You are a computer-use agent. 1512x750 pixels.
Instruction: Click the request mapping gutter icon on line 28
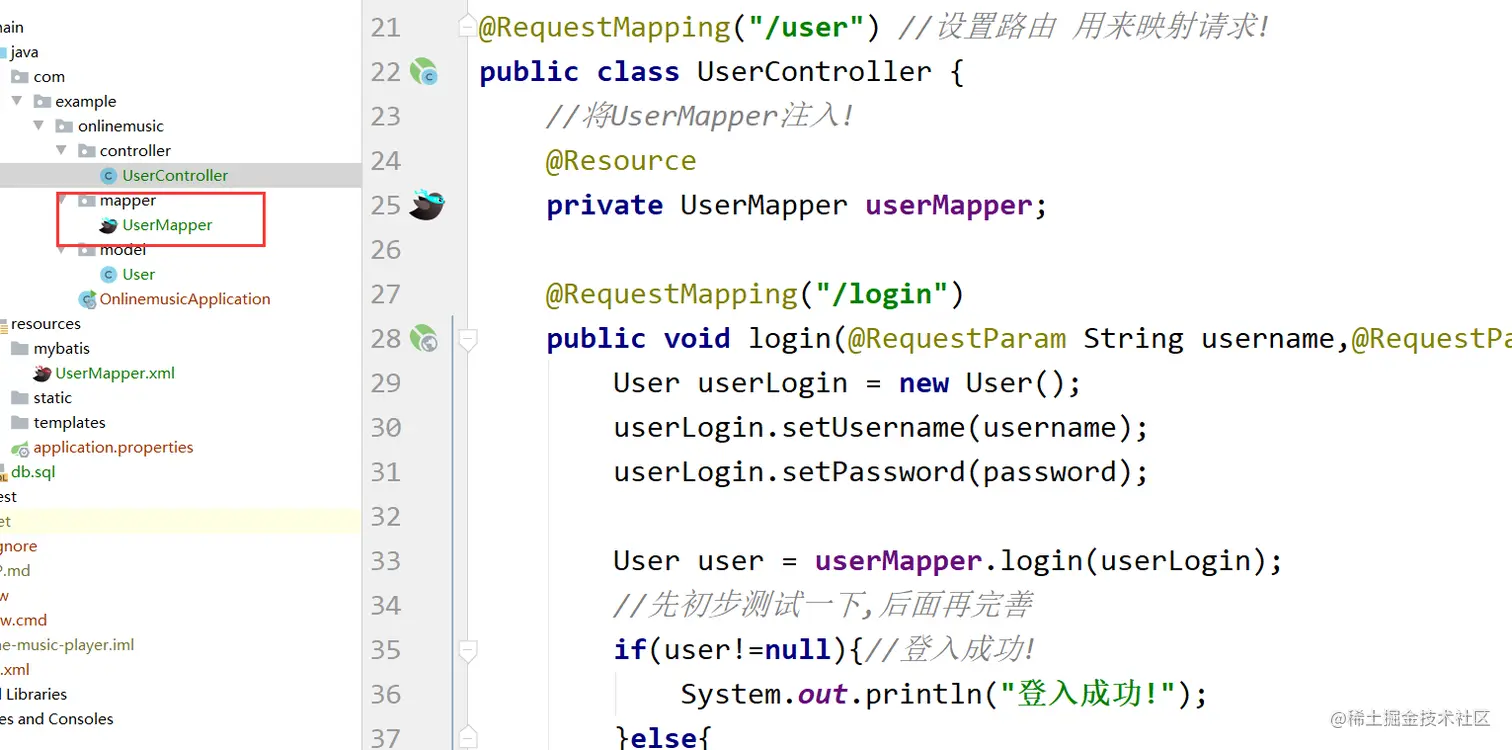[x=425, y=339]
